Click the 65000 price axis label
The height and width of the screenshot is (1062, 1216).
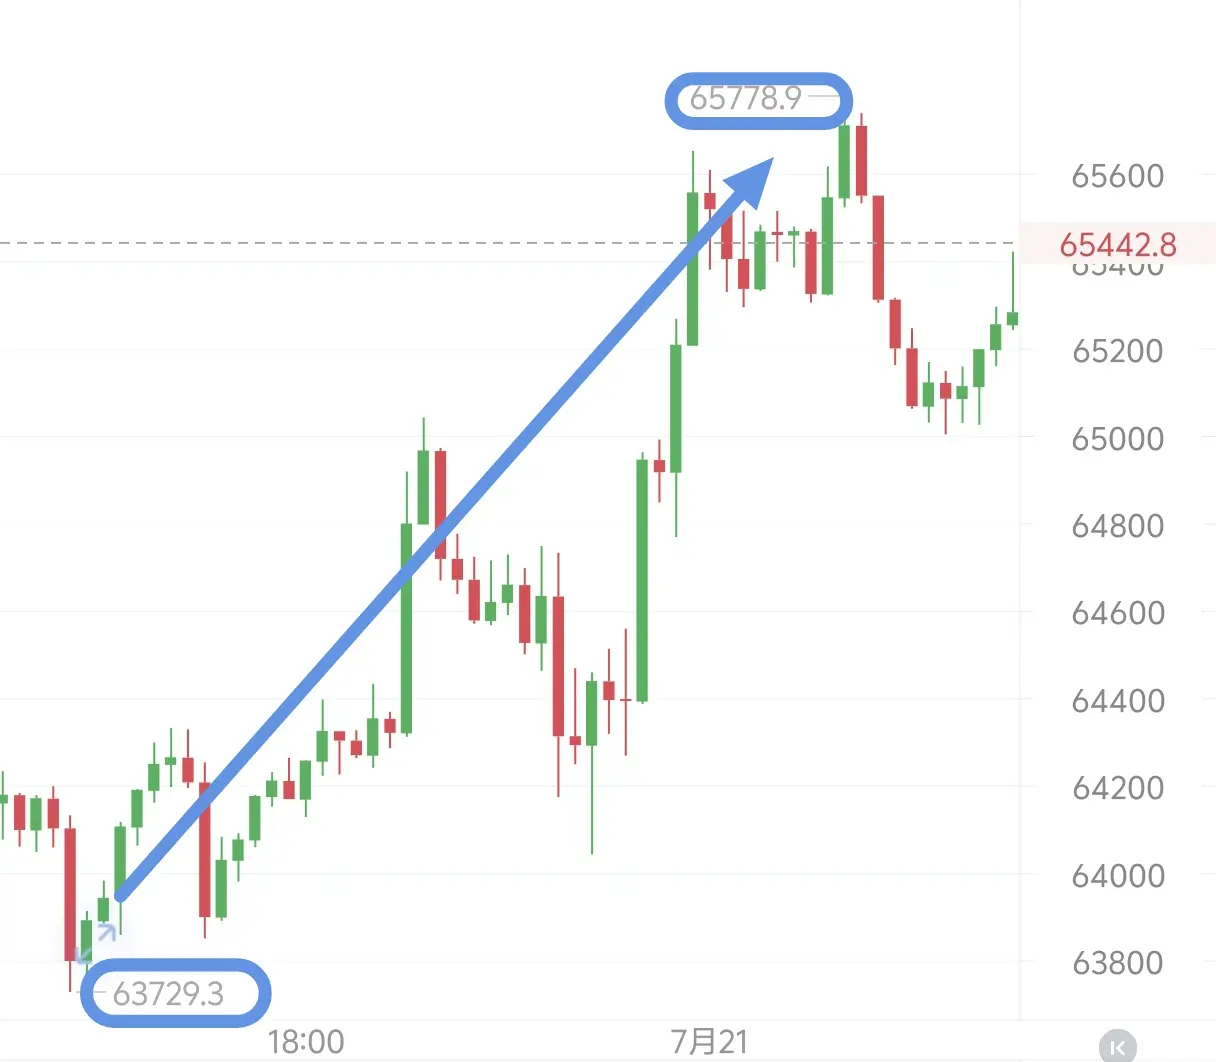(x=1117, y=438)
